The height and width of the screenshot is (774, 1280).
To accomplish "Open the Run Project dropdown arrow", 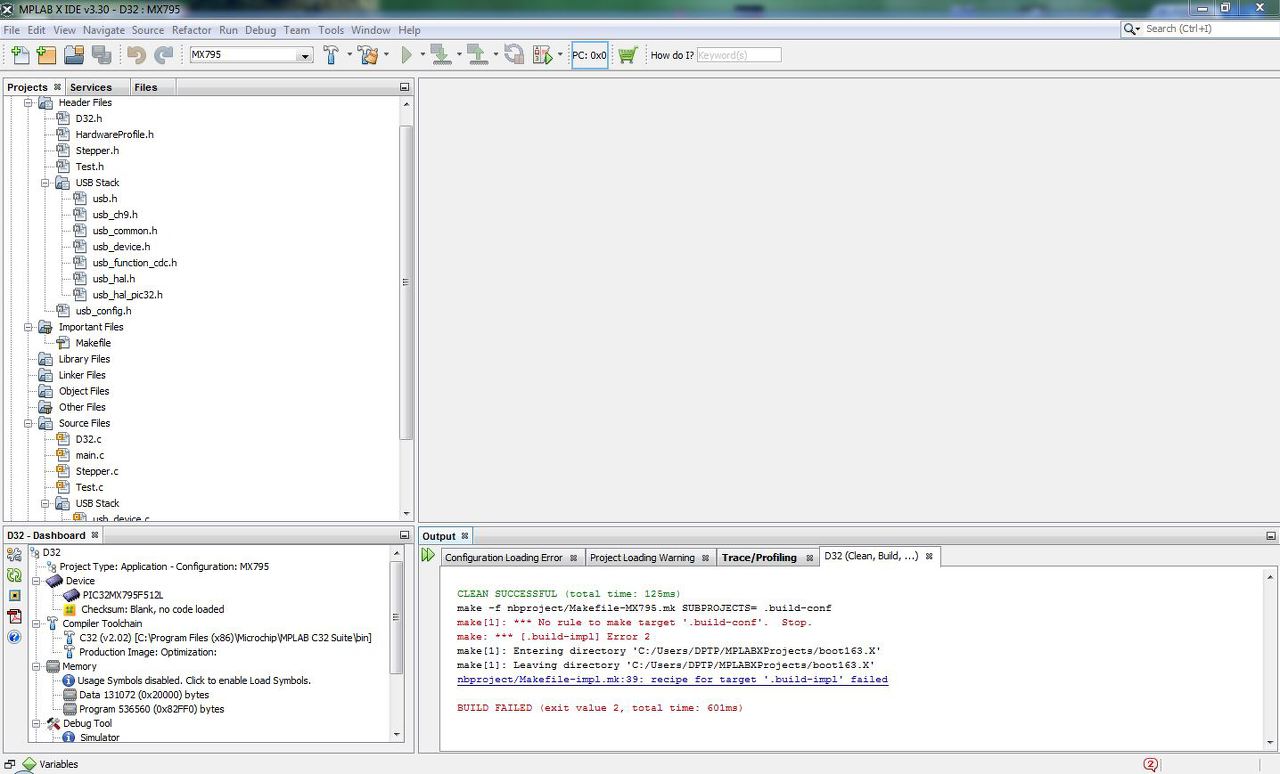I will 423,55.
